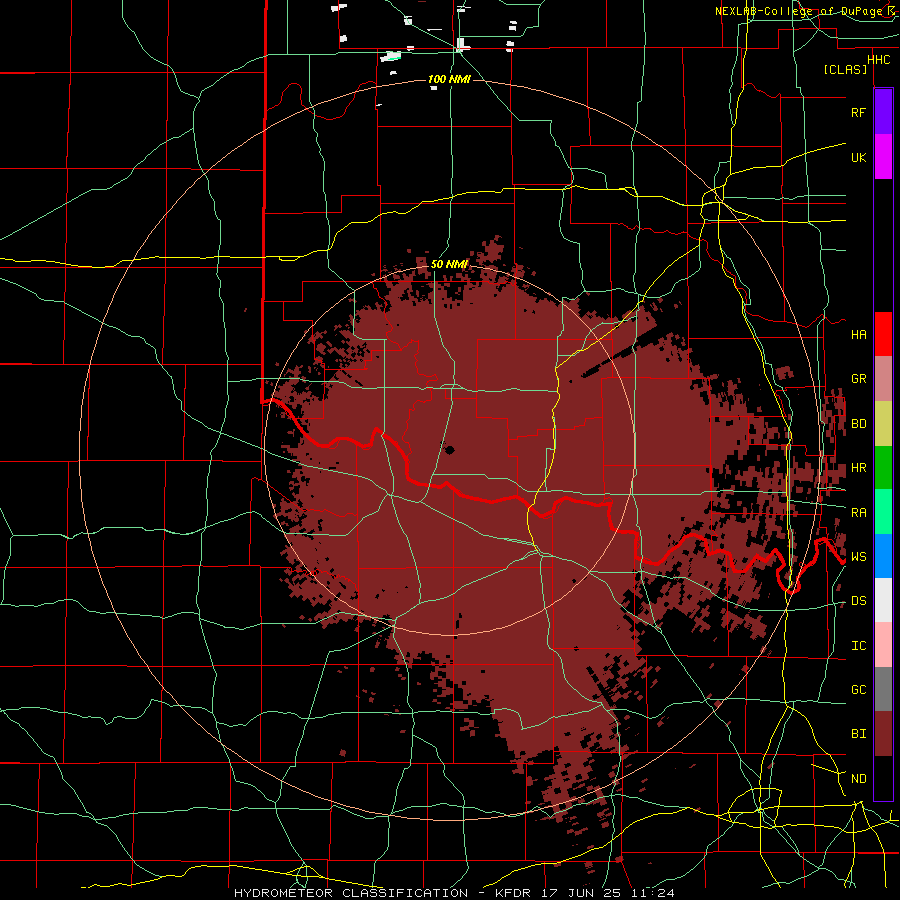Viewport: 900px width, 900px height.
Task: Click the WS legend label
Action: coord(858,556)
